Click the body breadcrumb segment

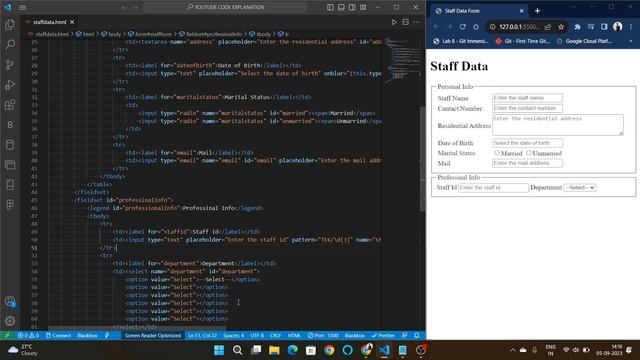tap(111, 34)
